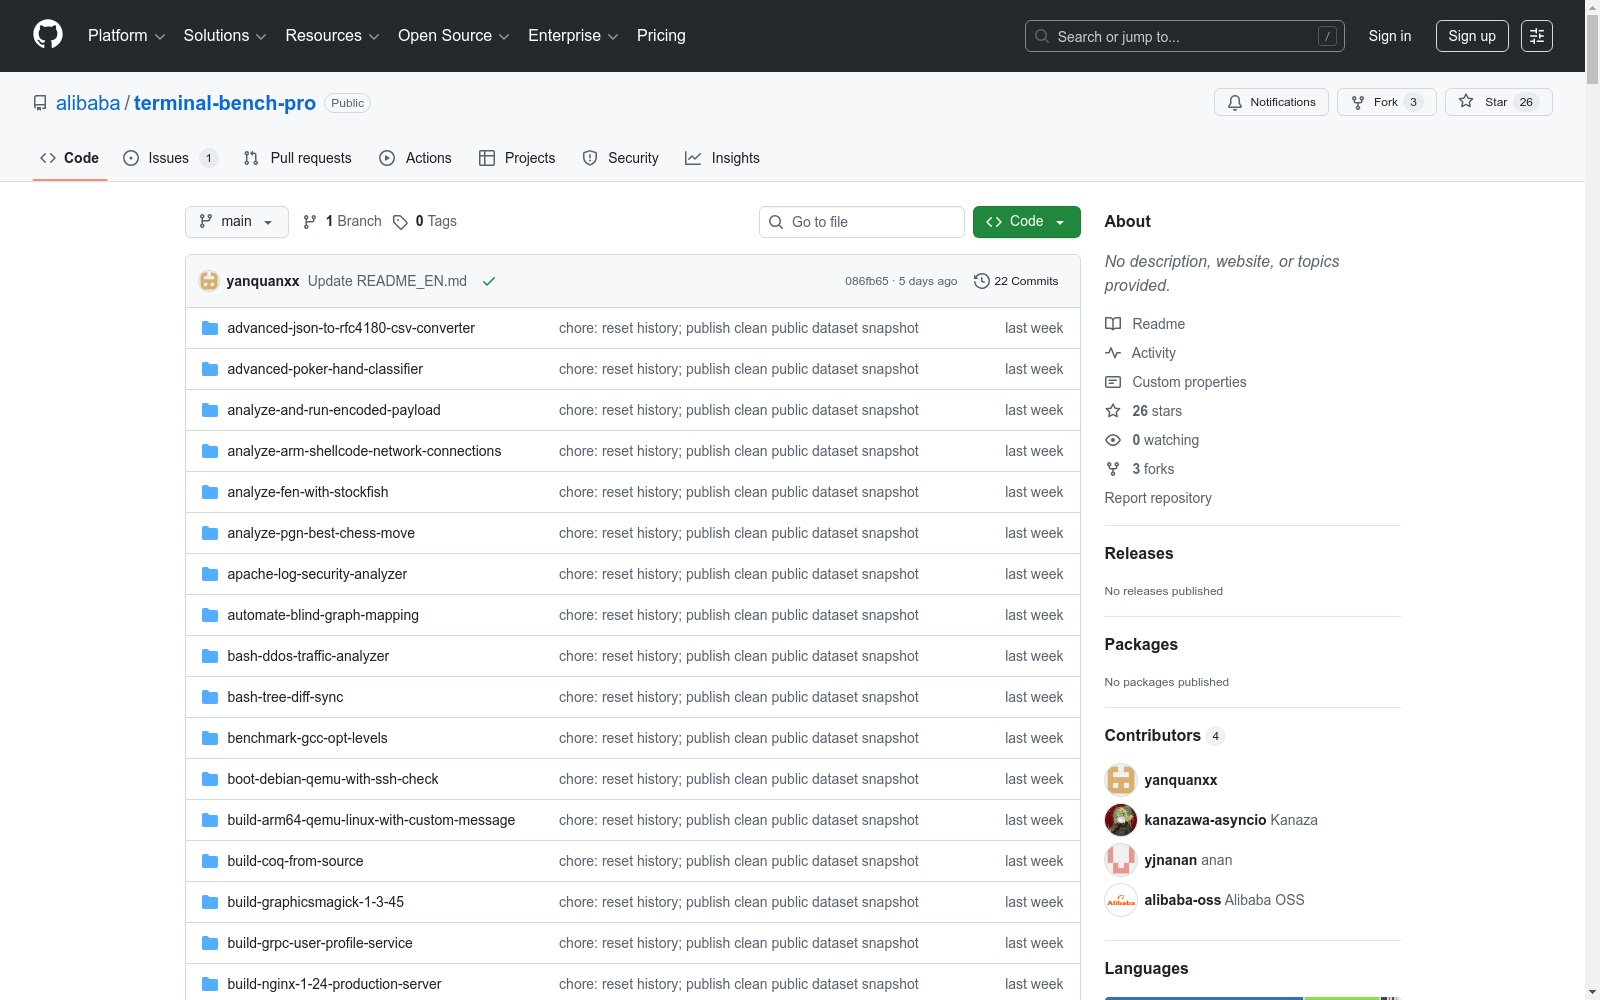Viewport: 1600px width, 1000px height.
Task: Click yanquanxx avatar in commit header
Action: tap(209, 281)
